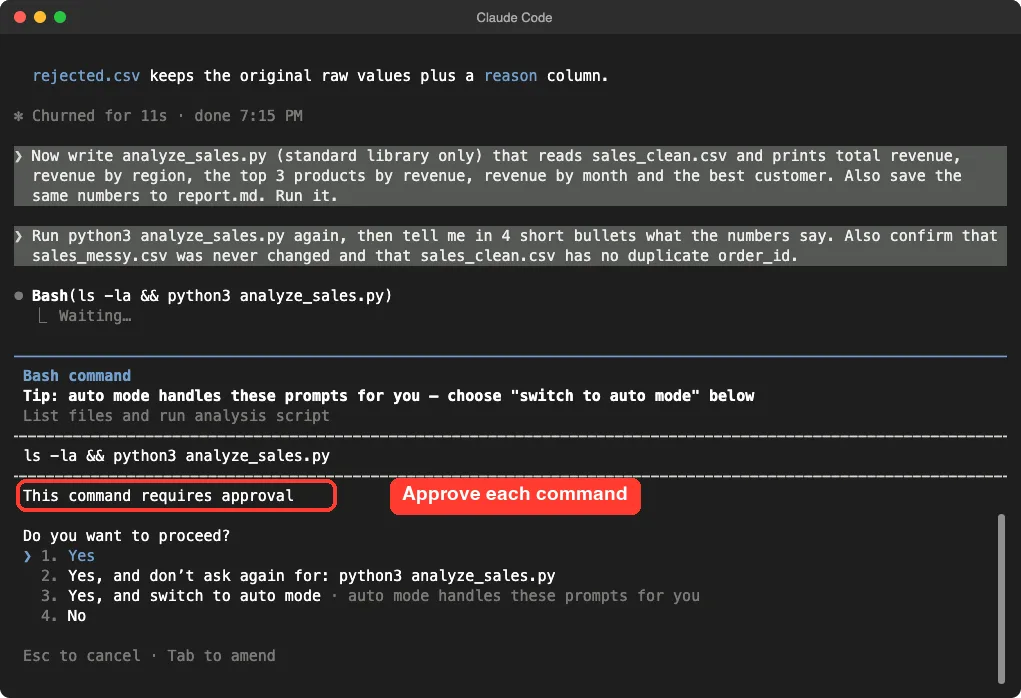
Task: Click the prompt starting 'Now write analyze_sales.py'
Action: coord(510,176)
